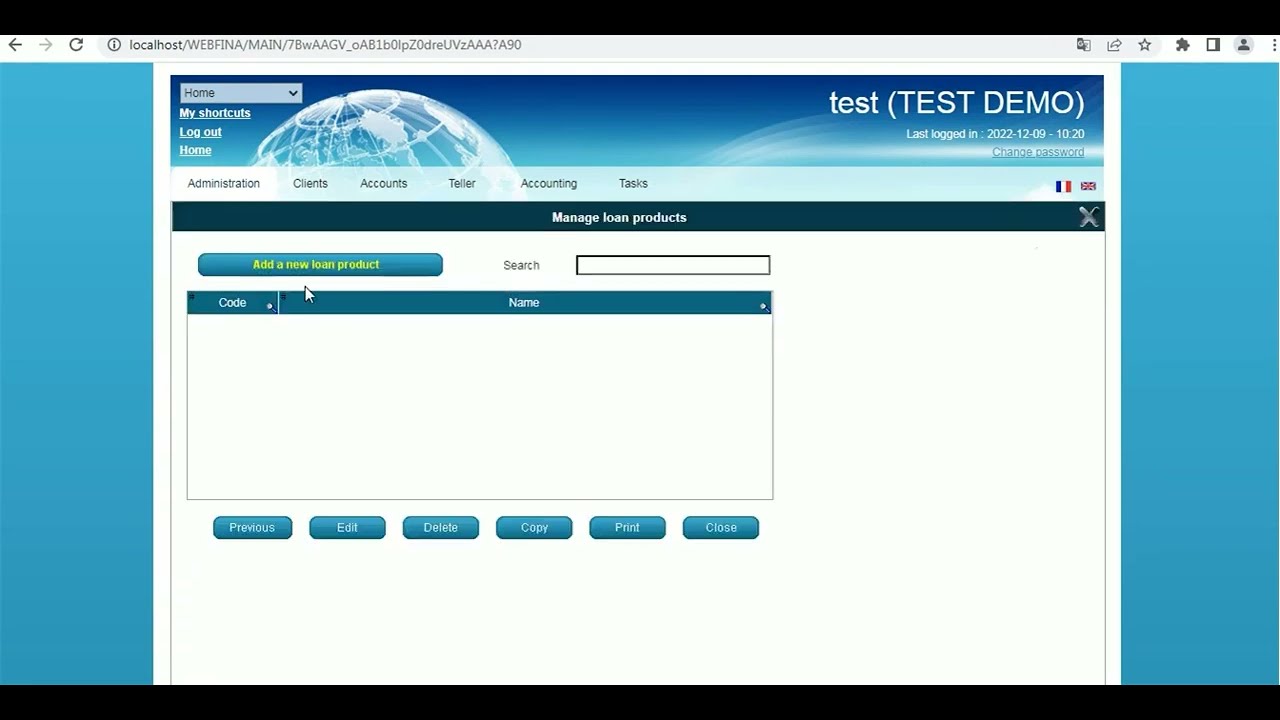This screenshot has height=720, width=1280.
Task: Click the Copy button
Action: tap(534, 528)
